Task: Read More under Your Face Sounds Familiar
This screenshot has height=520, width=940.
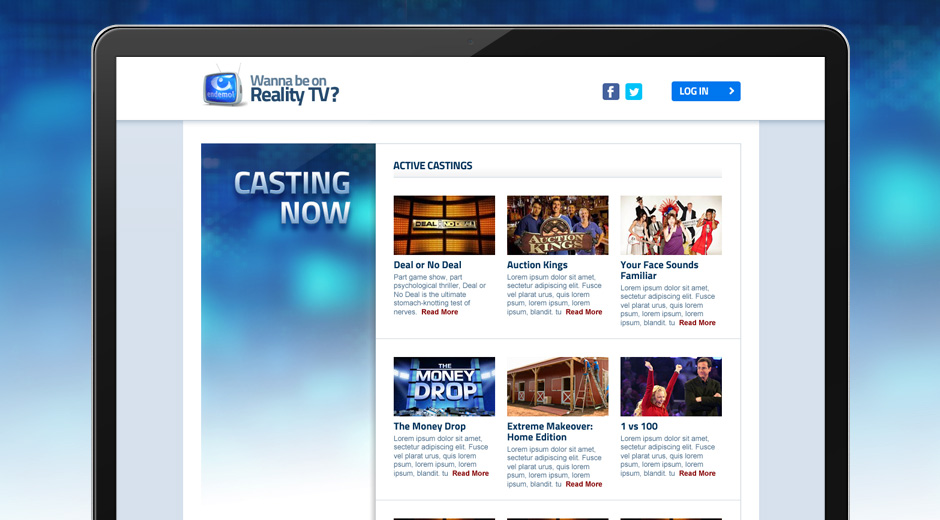Action: click(697, 323)
